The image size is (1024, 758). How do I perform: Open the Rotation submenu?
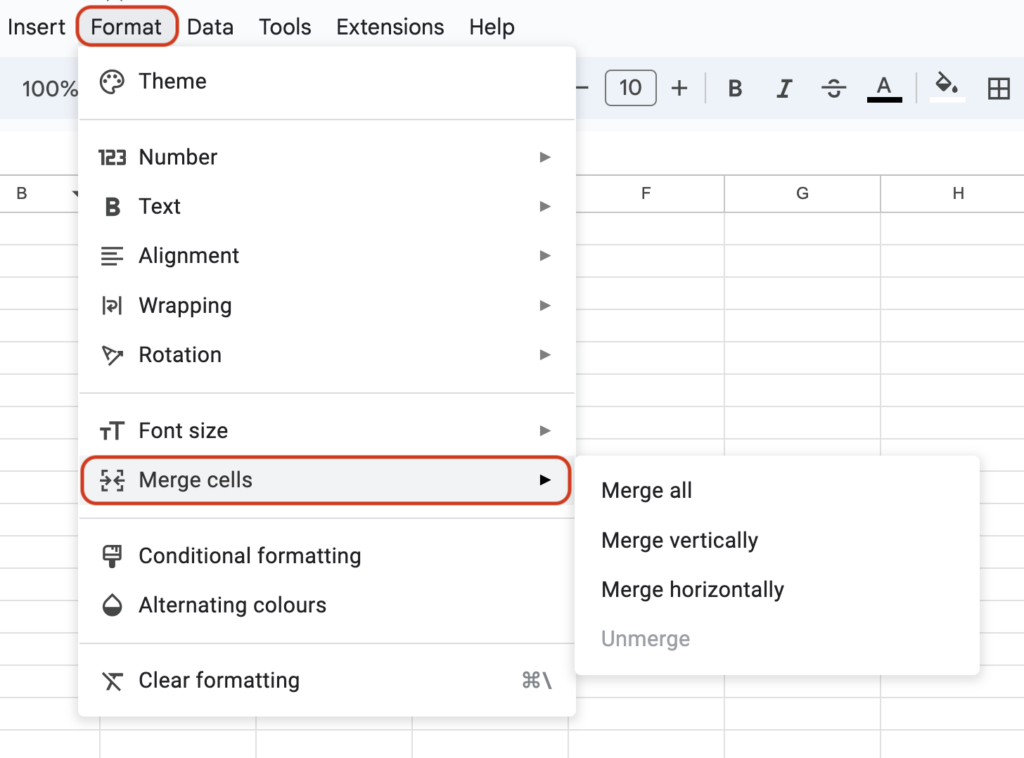180,355
